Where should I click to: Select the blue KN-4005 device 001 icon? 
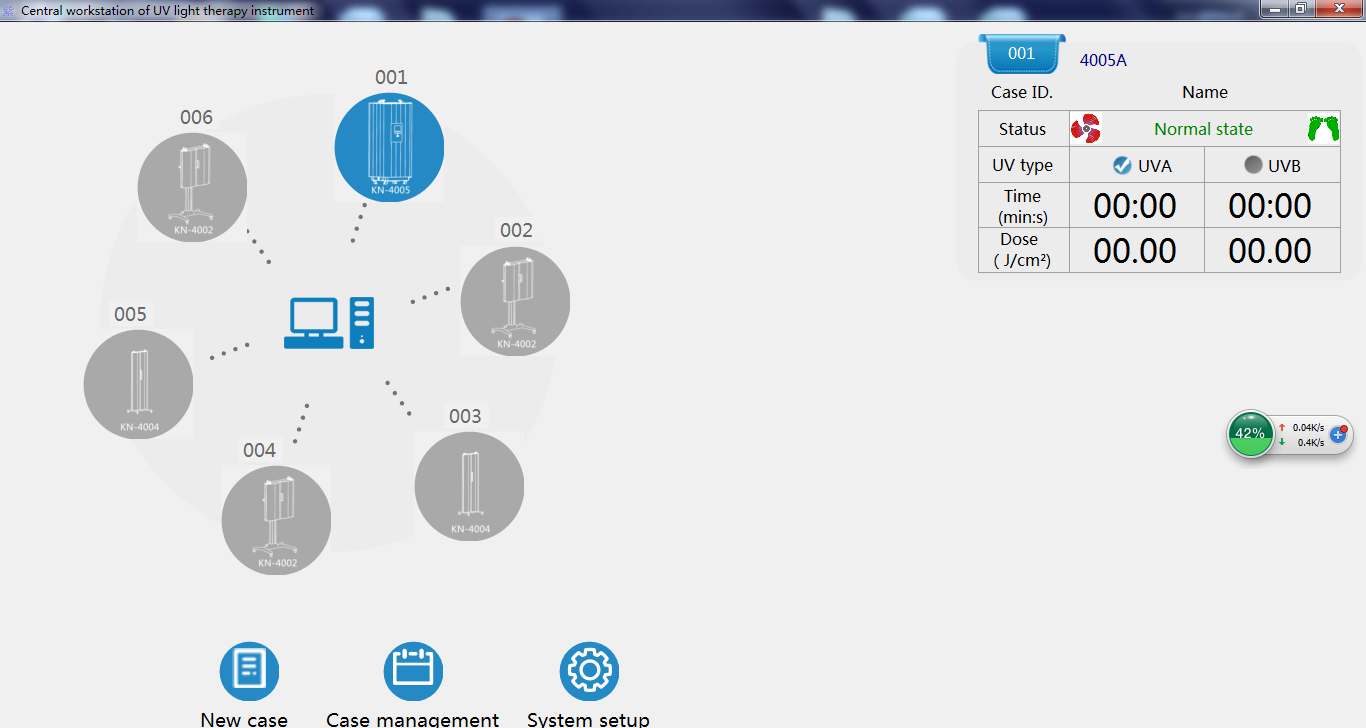389,147
